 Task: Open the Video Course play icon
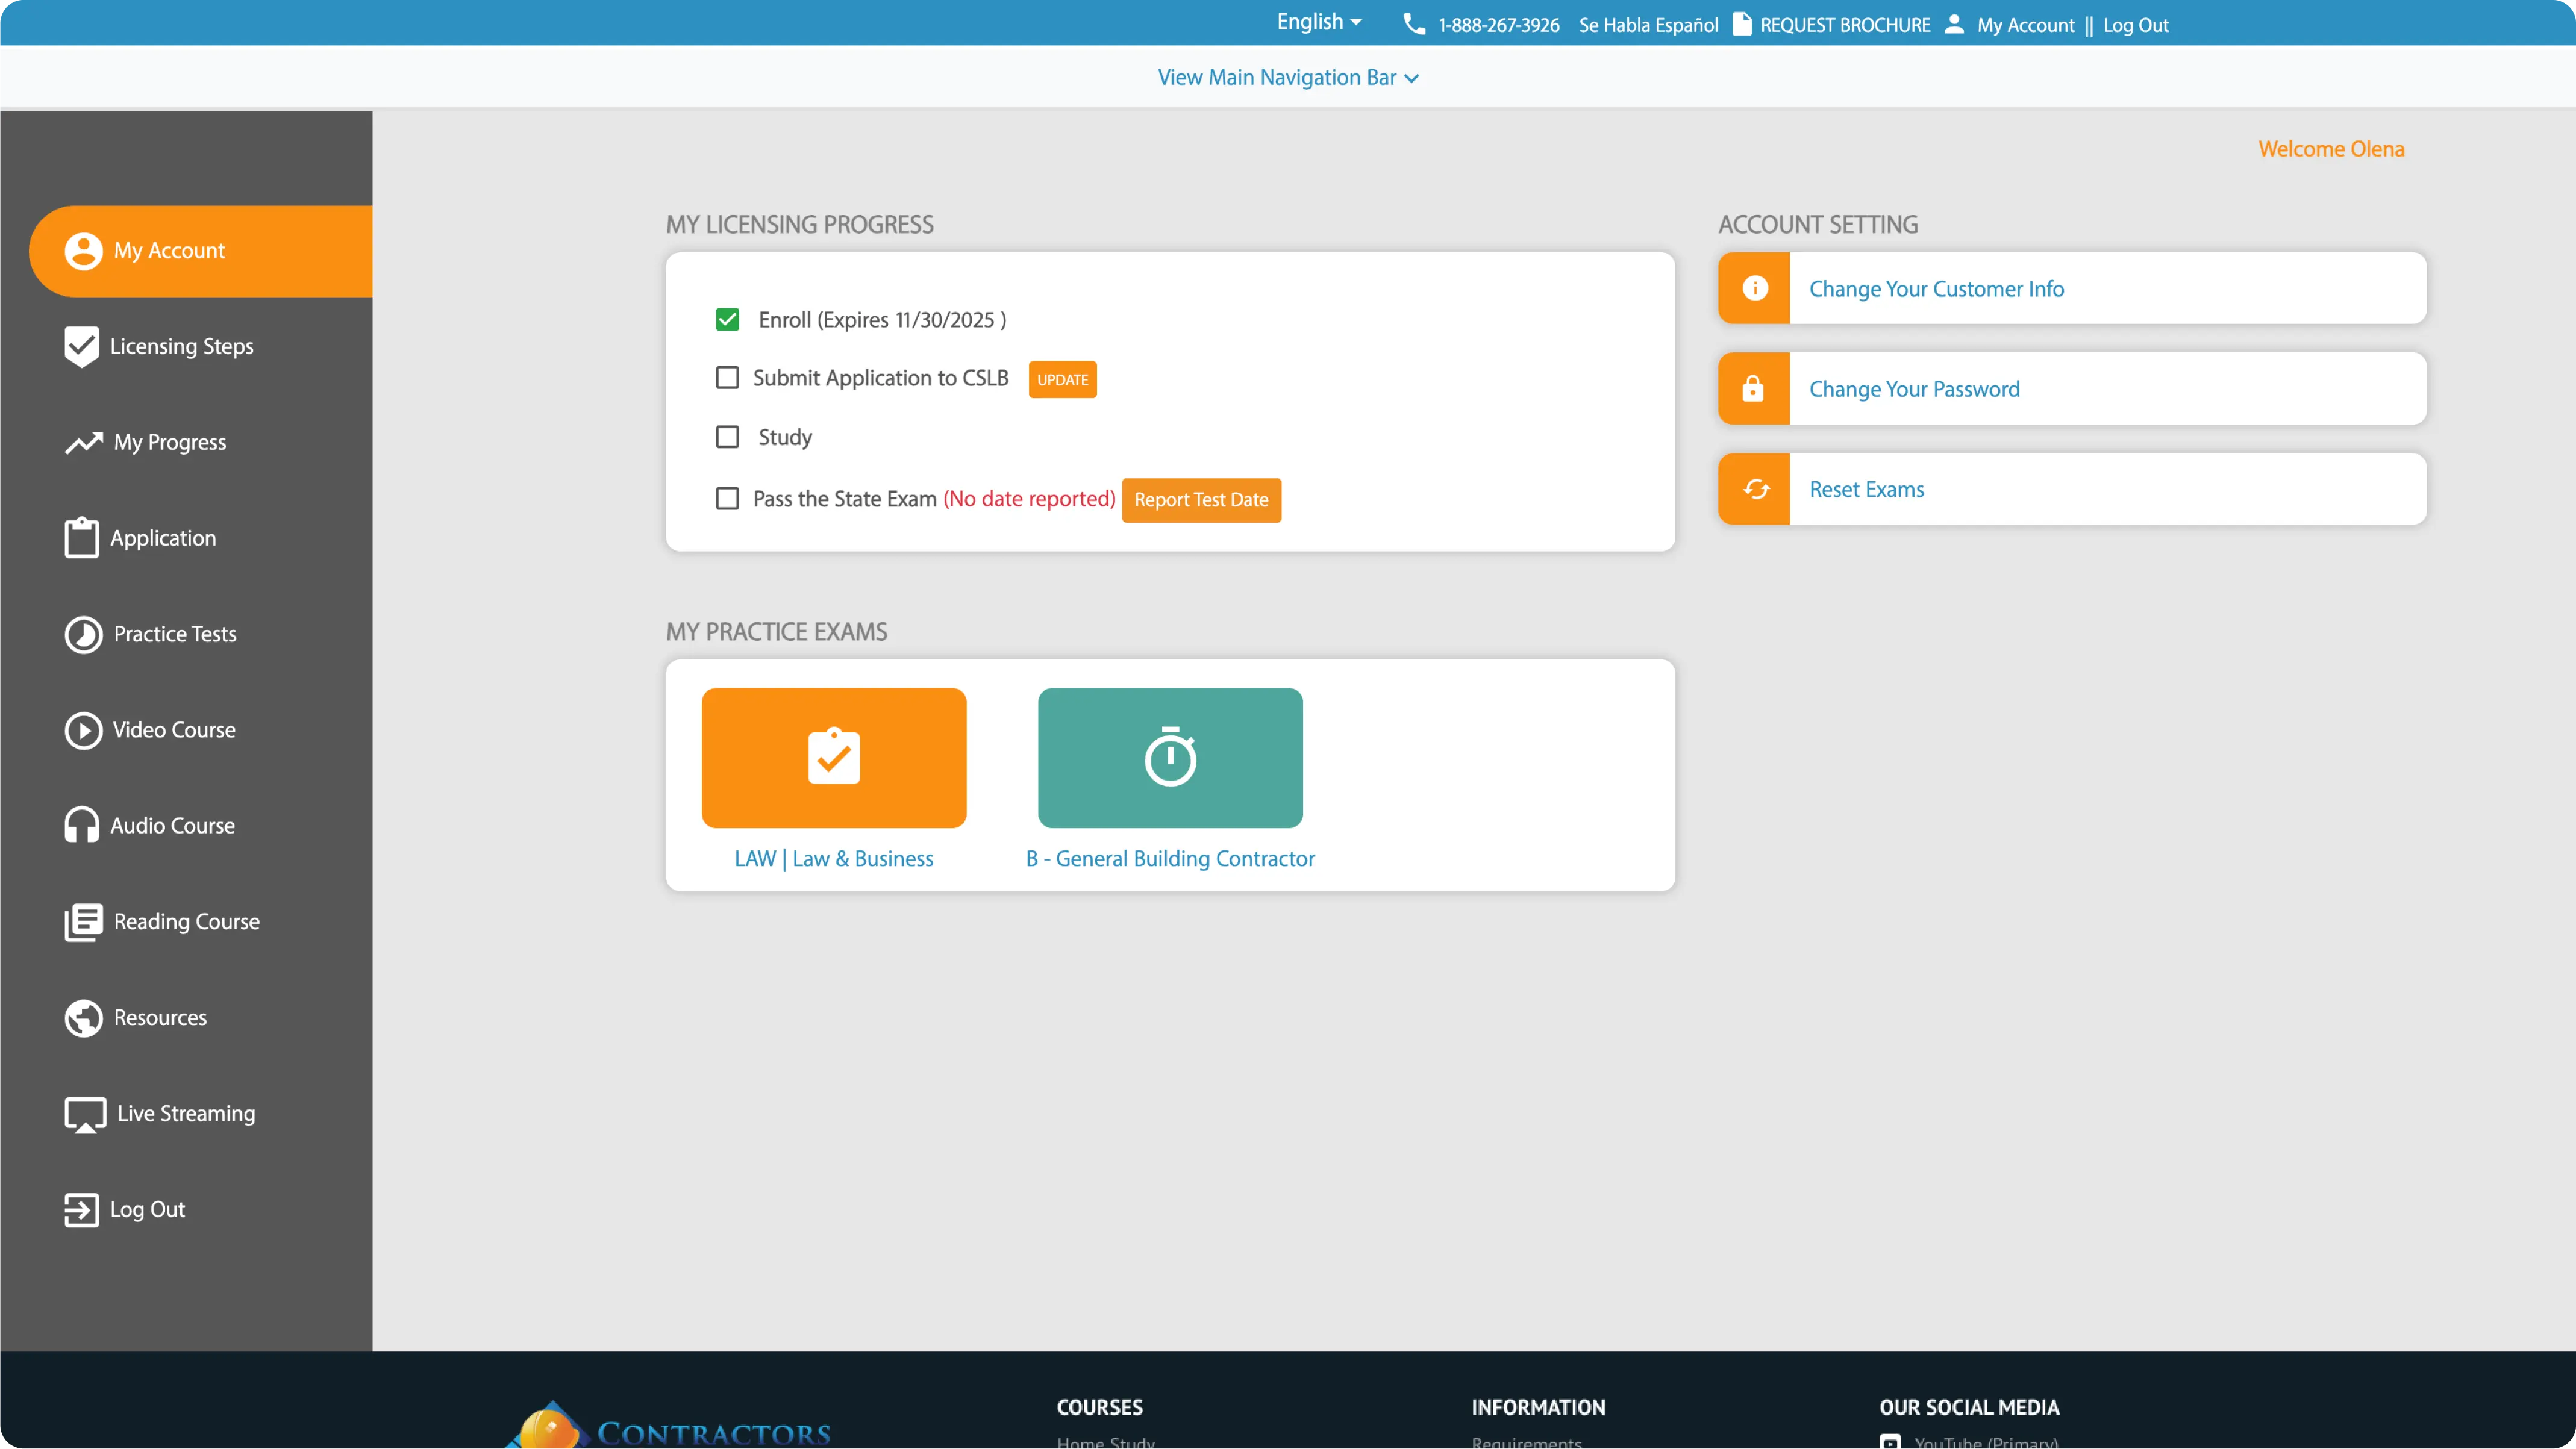(x=82, y=730)
